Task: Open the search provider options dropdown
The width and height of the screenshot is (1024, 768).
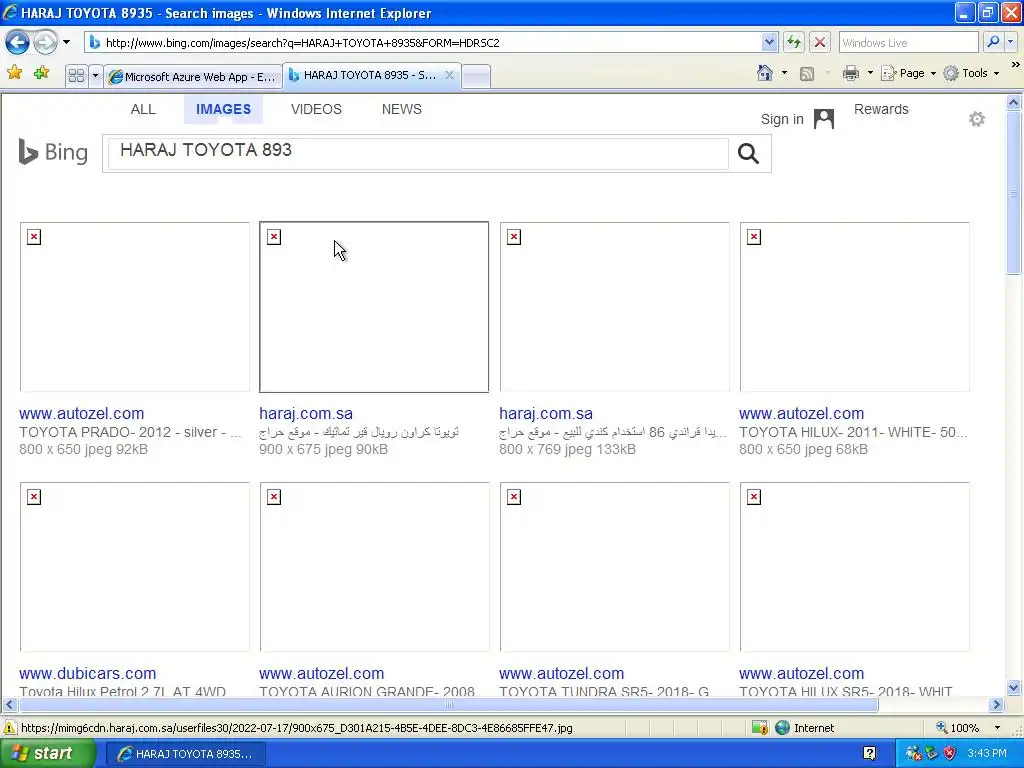Action: click(x=1010, y=42)
